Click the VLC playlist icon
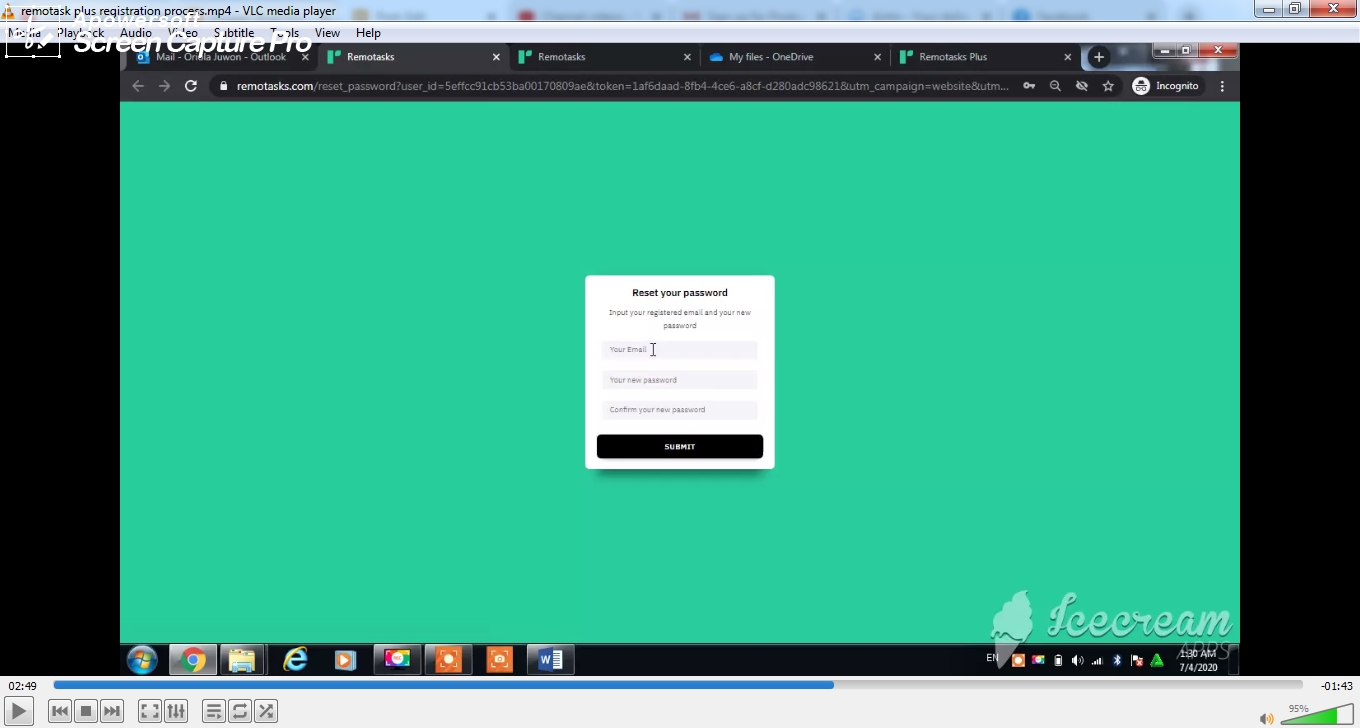Screen dimensions: 1360x728 [x=214, y=710]
